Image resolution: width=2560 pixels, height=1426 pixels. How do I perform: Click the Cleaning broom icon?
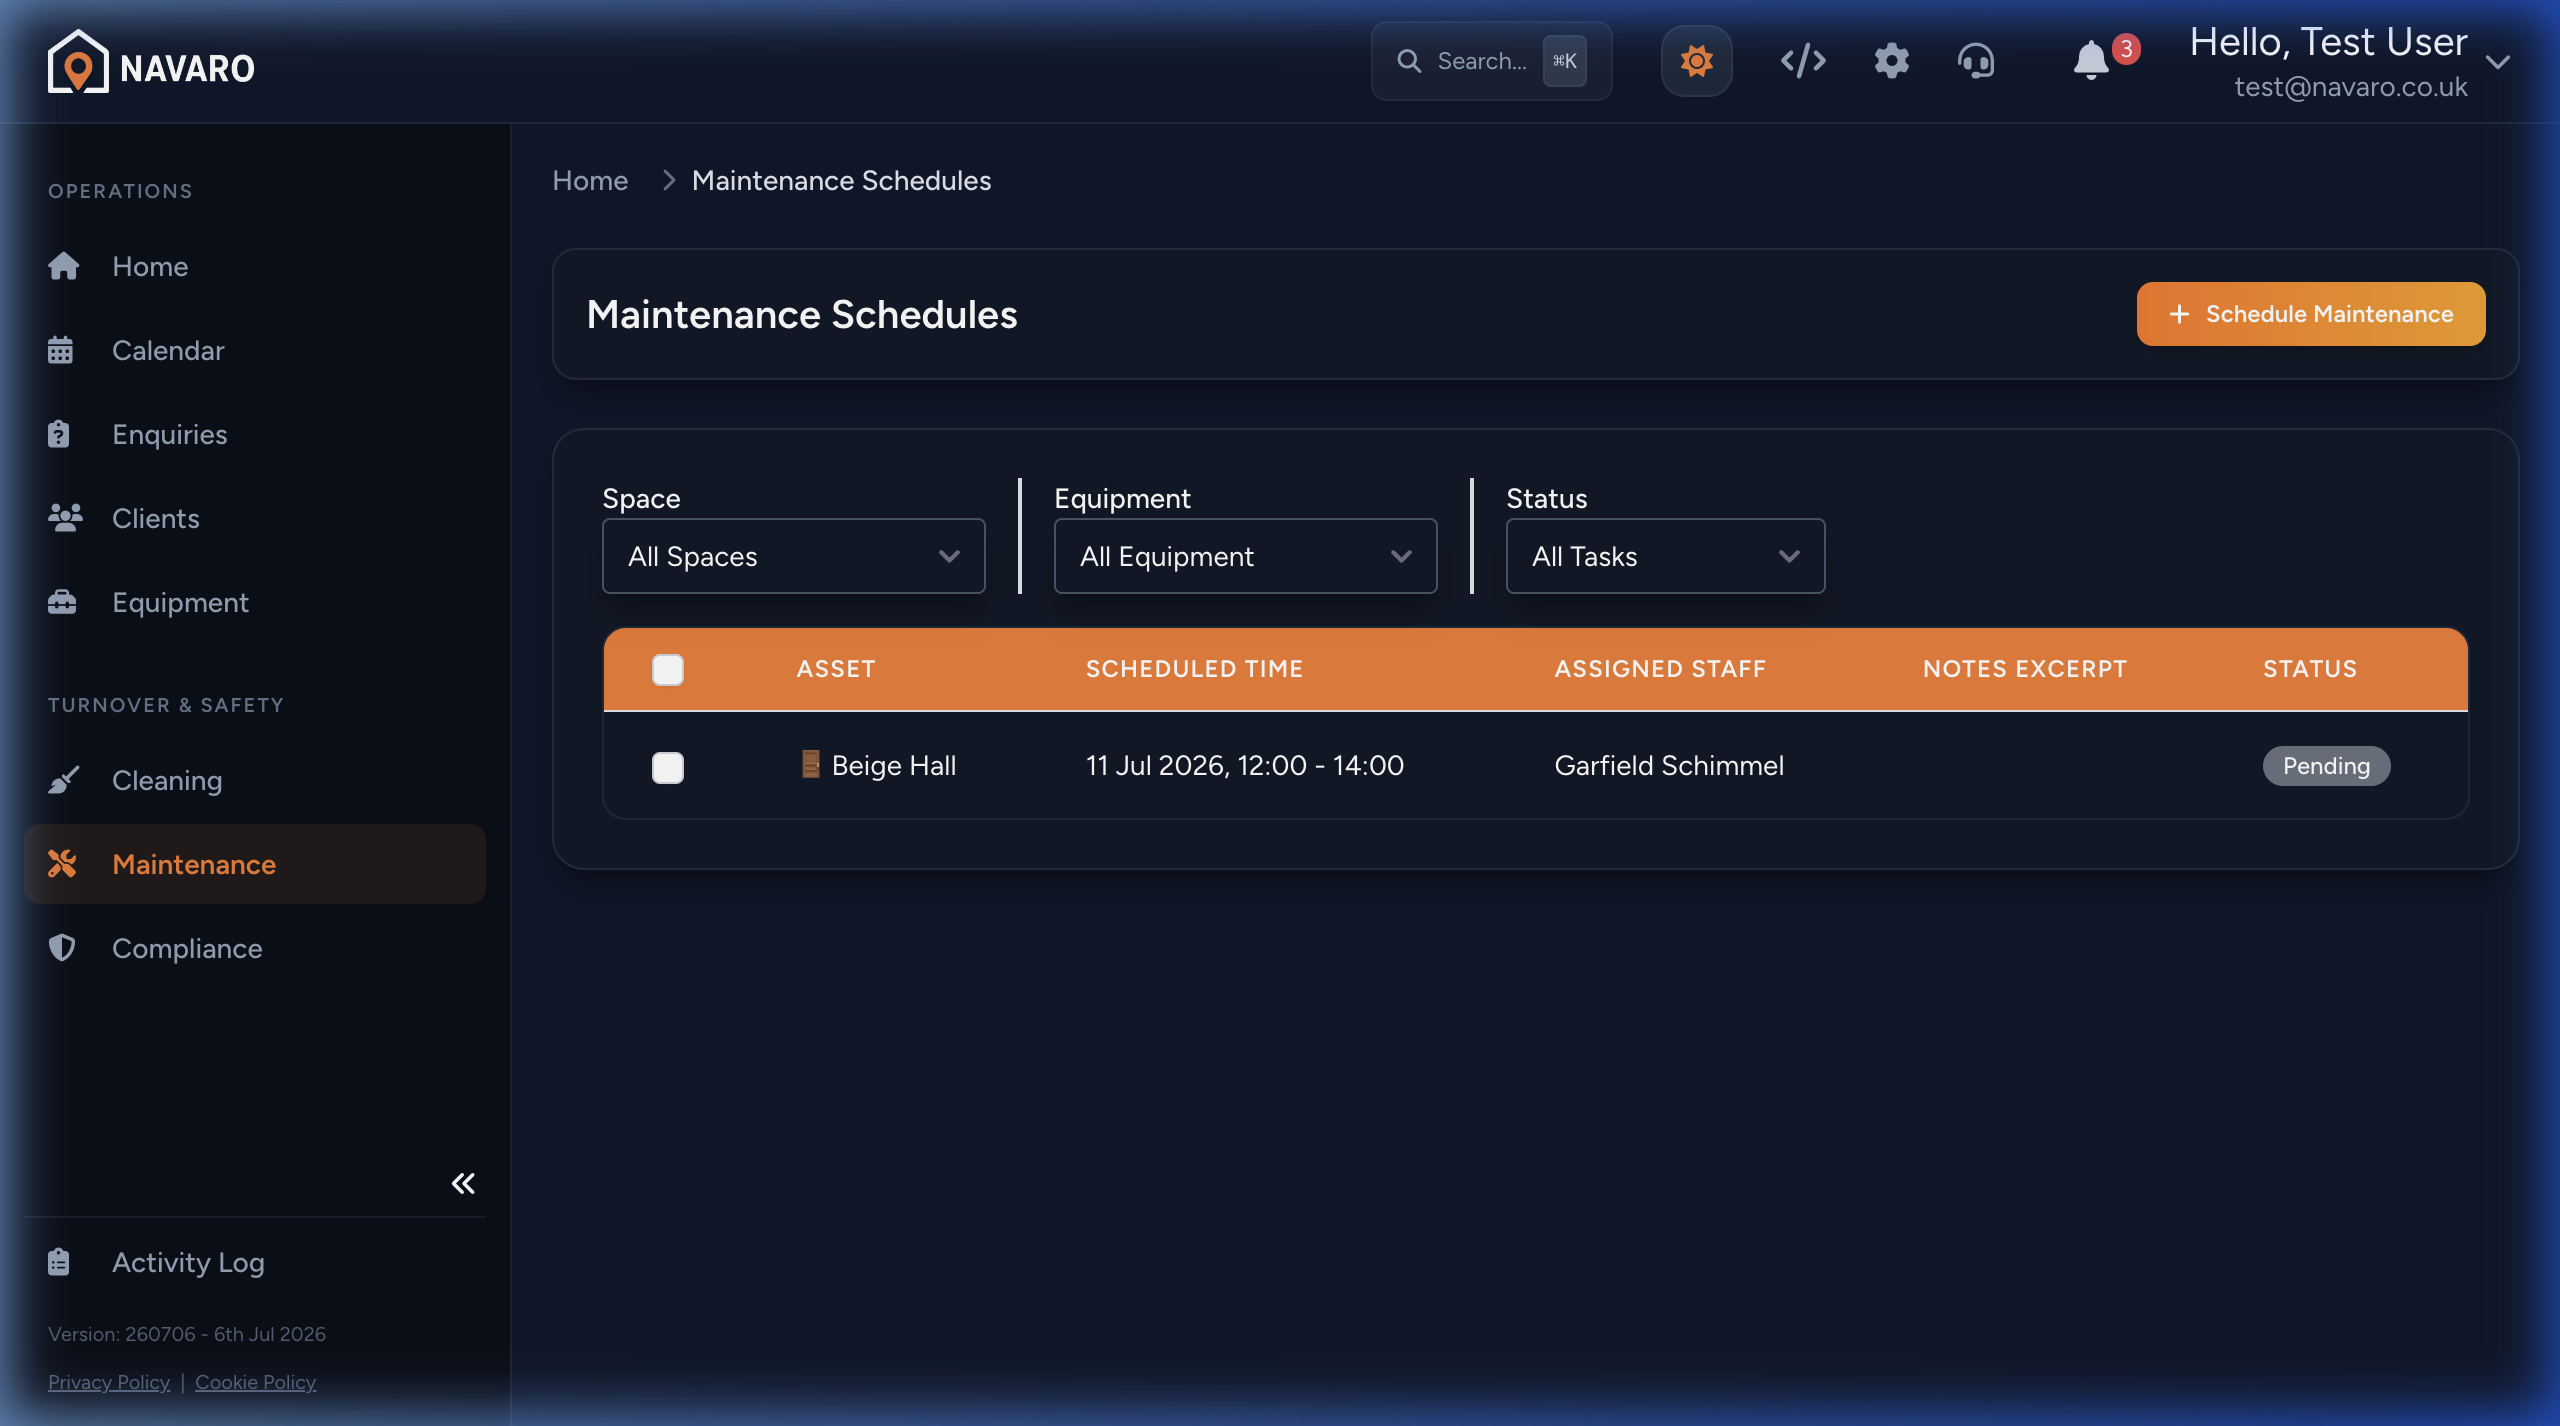[63, 780]
